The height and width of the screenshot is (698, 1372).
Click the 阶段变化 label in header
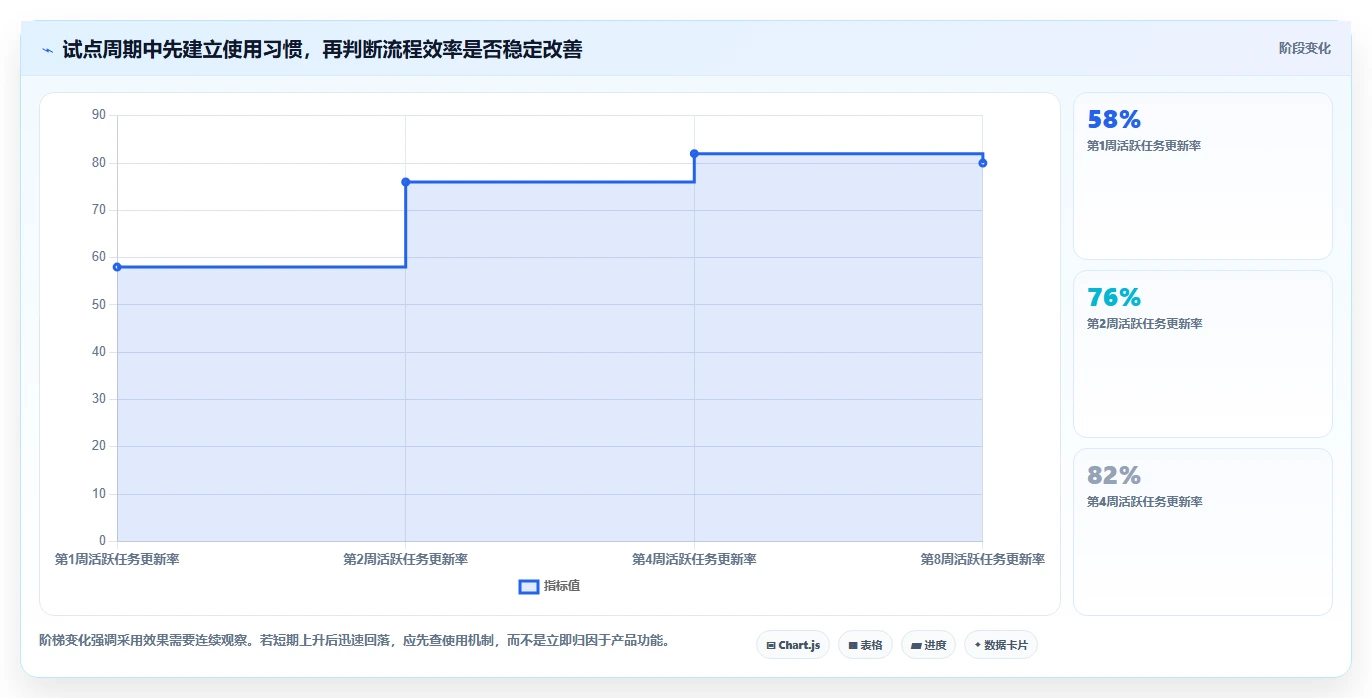click(1304, 48)
